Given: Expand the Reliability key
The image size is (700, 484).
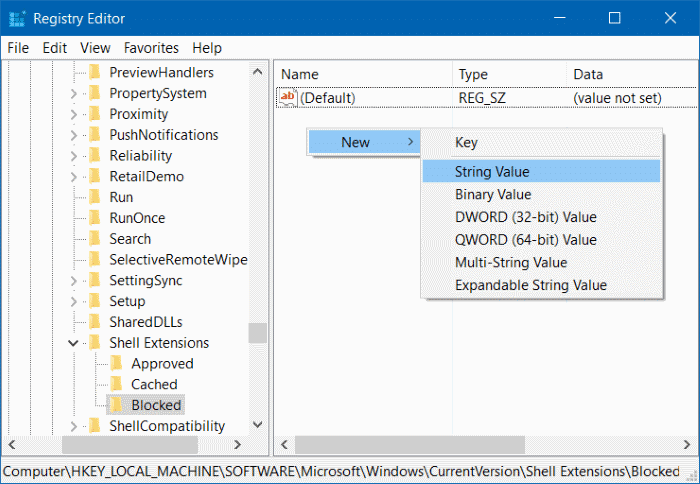Looking at the screenshot, I should pyautogui.click(x=74, y=156).
